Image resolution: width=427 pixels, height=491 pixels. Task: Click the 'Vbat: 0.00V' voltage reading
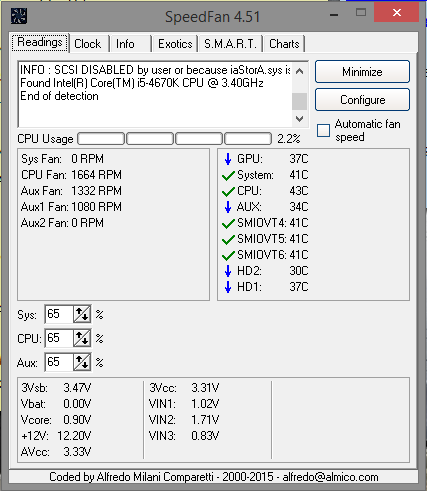pyautogui.click(x=56, y=404)
